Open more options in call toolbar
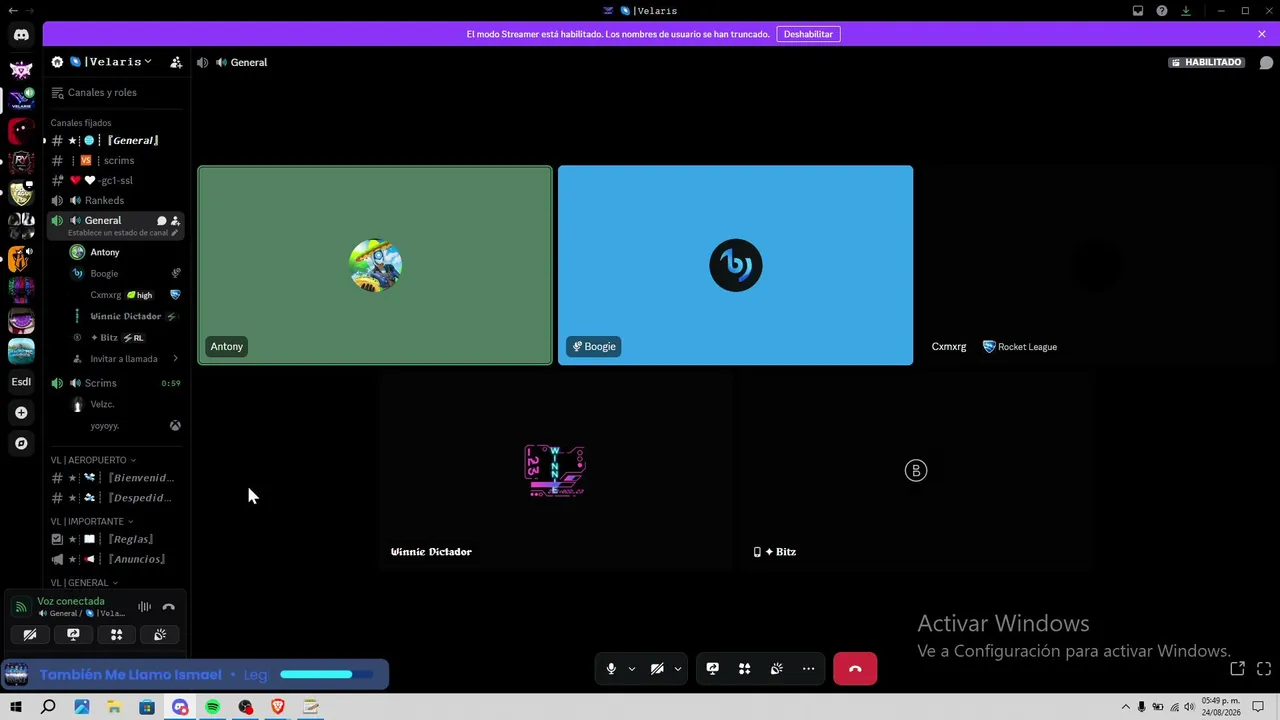This screenshot has width=1280, height=720. [808, 669]
